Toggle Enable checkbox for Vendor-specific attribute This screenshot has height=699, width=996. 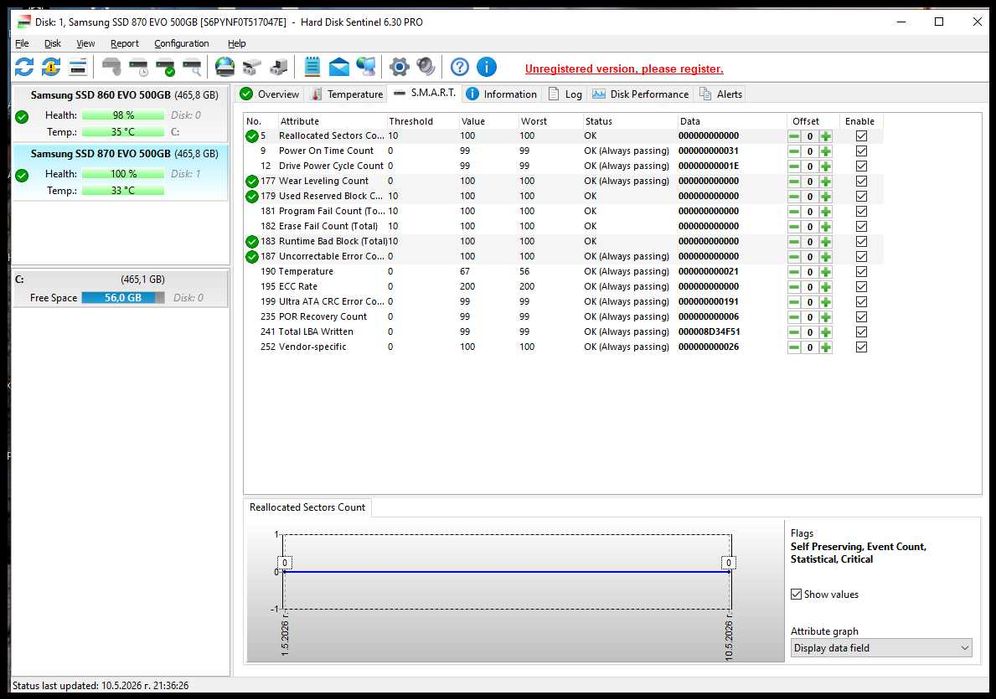861,348
